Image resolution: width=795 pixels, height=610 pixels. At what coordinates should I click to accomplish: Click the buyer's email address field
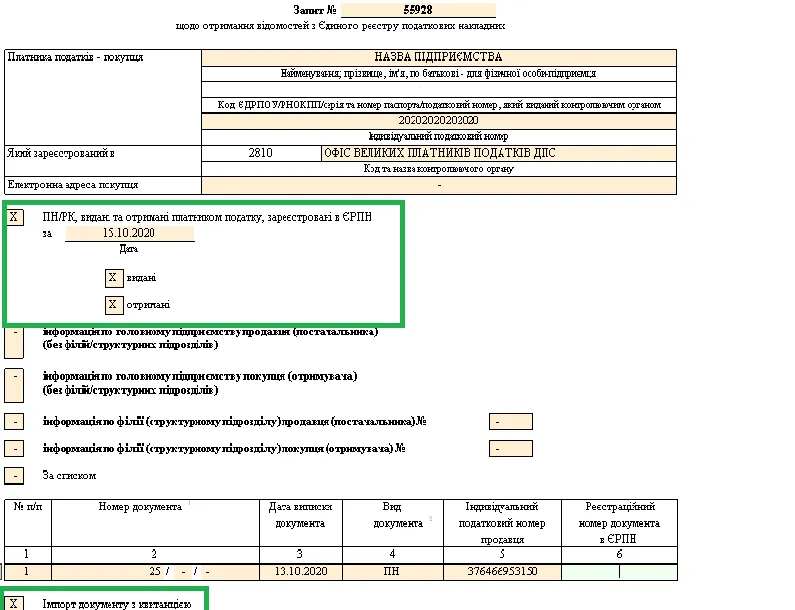(x=439, y=186)
